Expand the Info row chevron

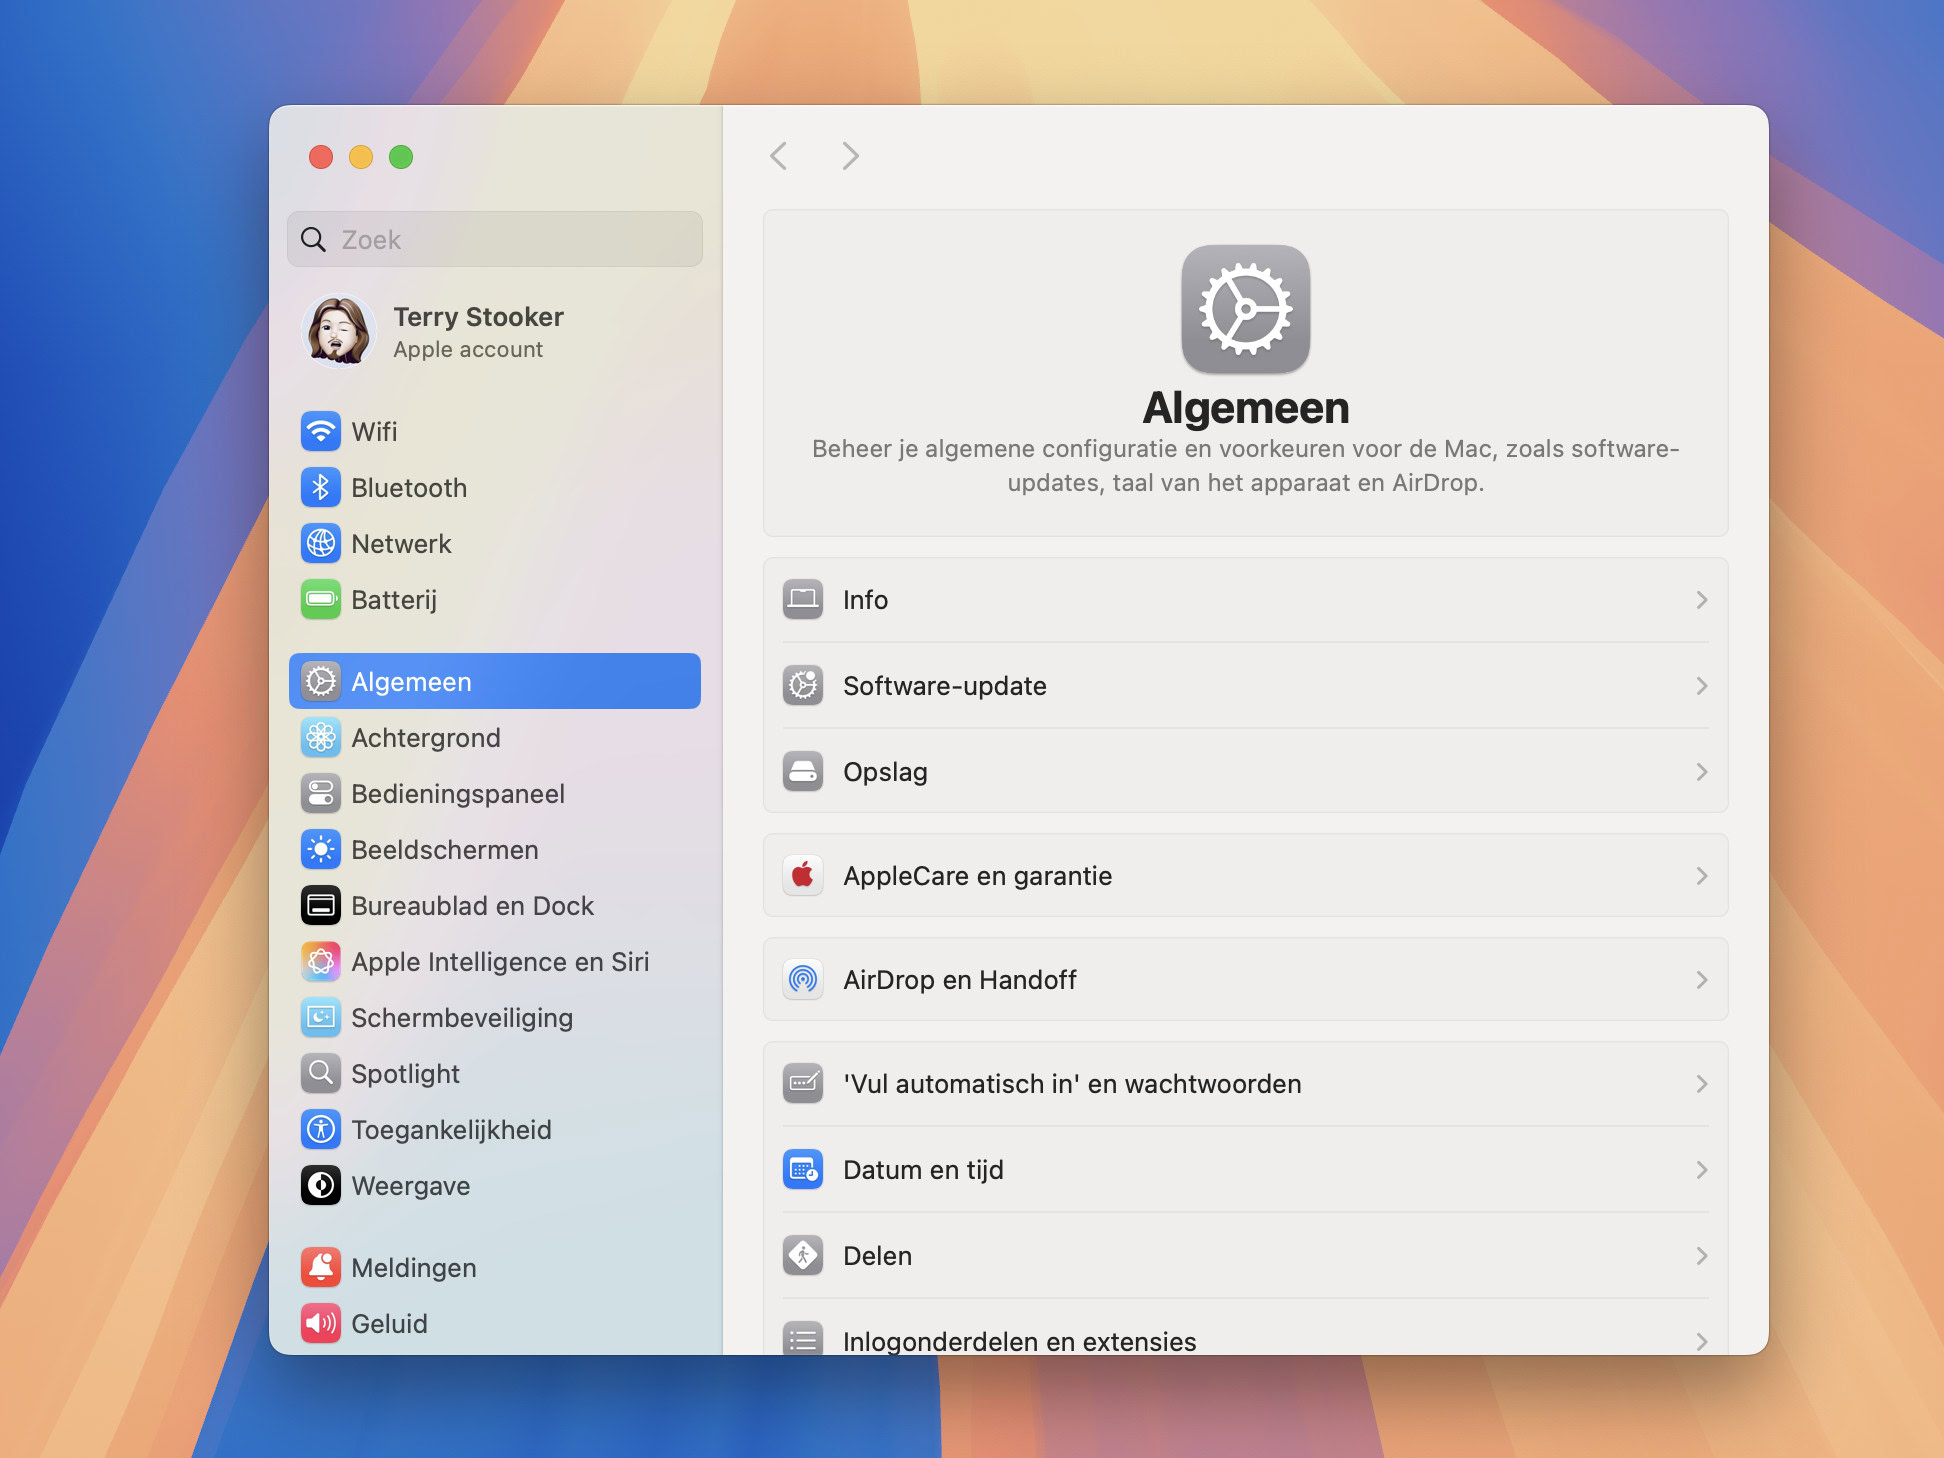[x=1701, y=600]
